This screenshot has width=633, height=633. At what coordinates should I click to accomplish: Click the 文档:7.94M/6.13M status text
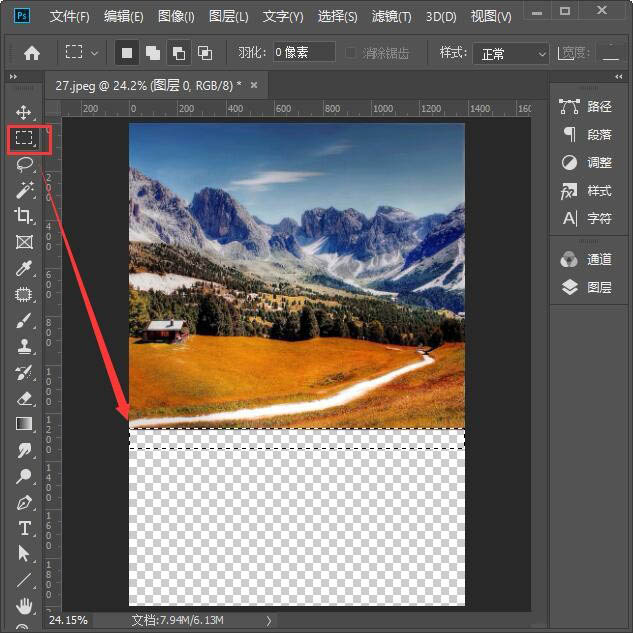tap(178, 620)
